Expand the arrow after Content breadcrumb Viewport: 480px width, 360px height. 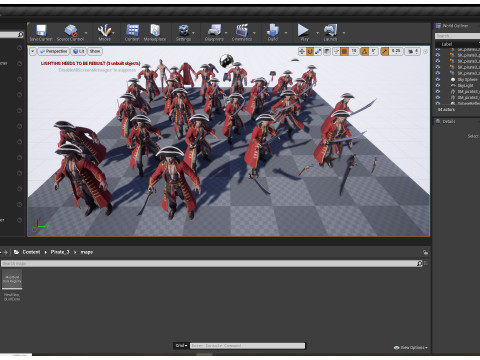(x=46, y=252)
